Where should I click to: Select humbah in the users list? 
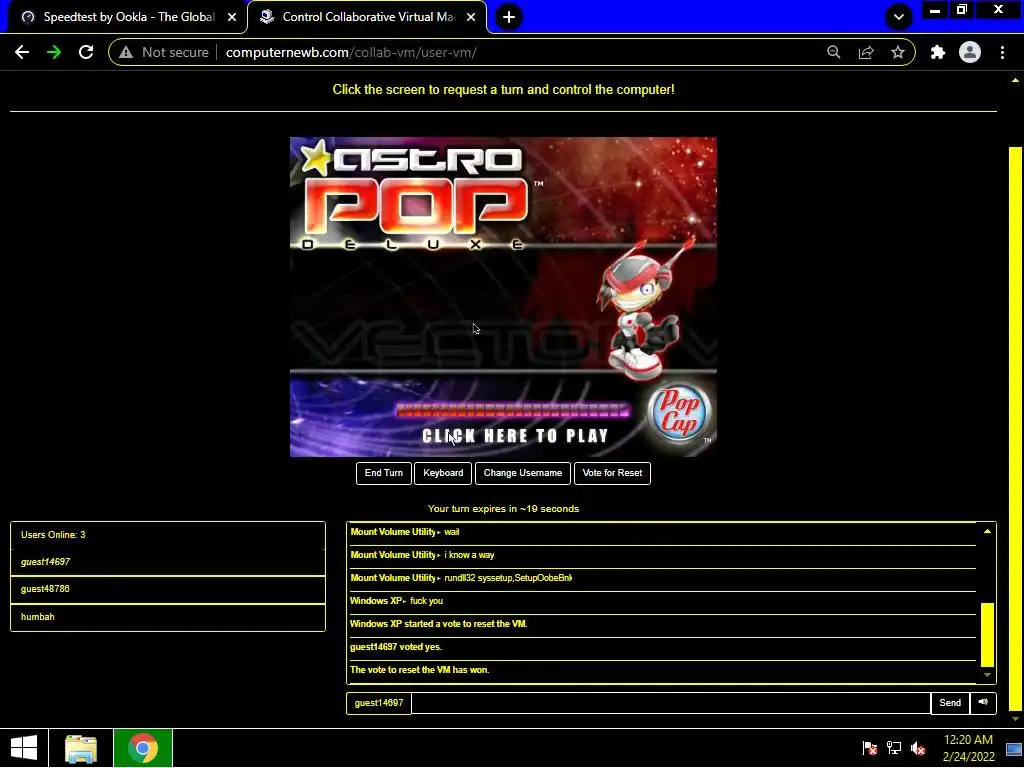(168, 616)
